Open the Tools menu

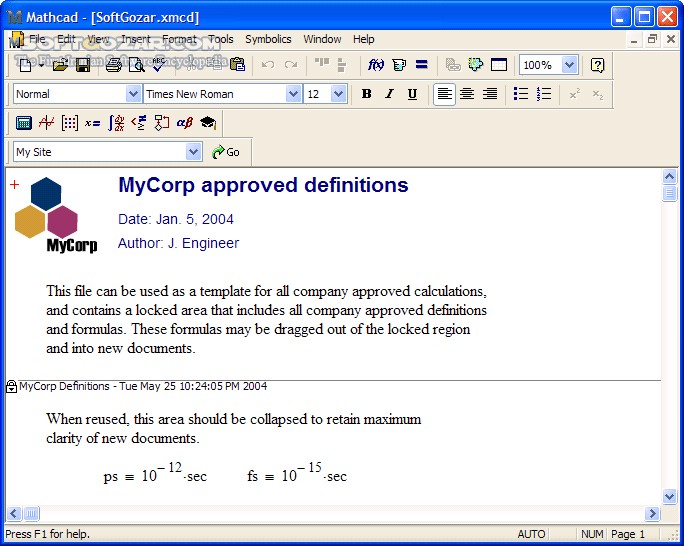click(x=221, y=39)
